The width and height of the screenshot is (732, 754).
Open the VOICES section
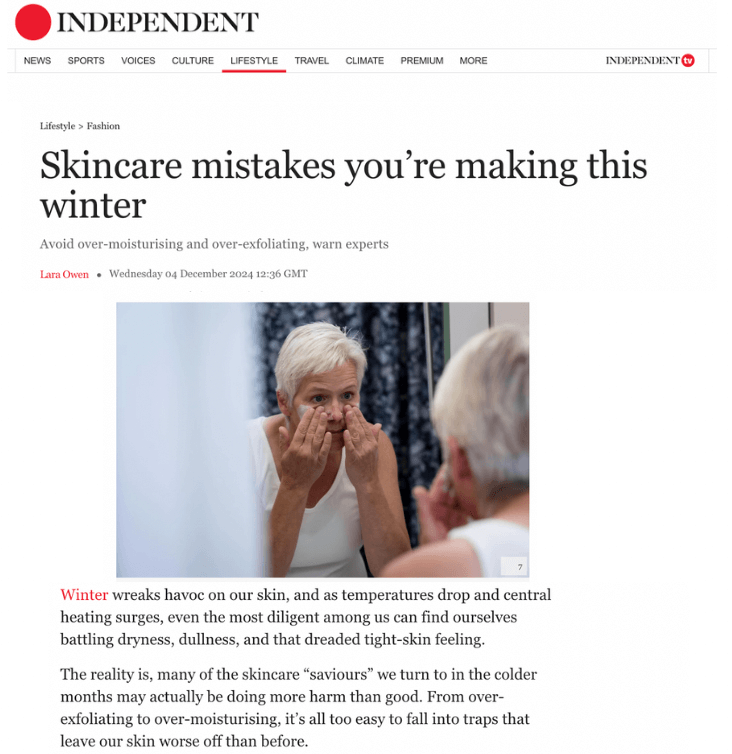(x=138, y=61)
